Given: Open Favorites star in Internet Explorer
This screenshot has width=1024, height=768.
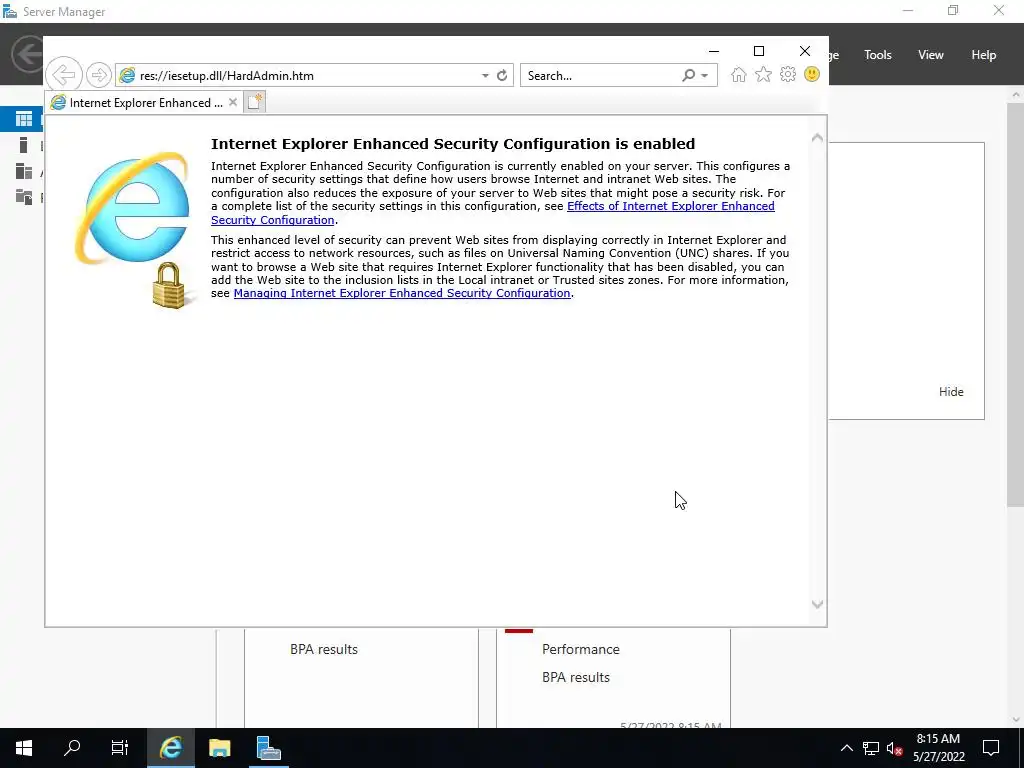Looking at the screenshot, I should [763, 75].
